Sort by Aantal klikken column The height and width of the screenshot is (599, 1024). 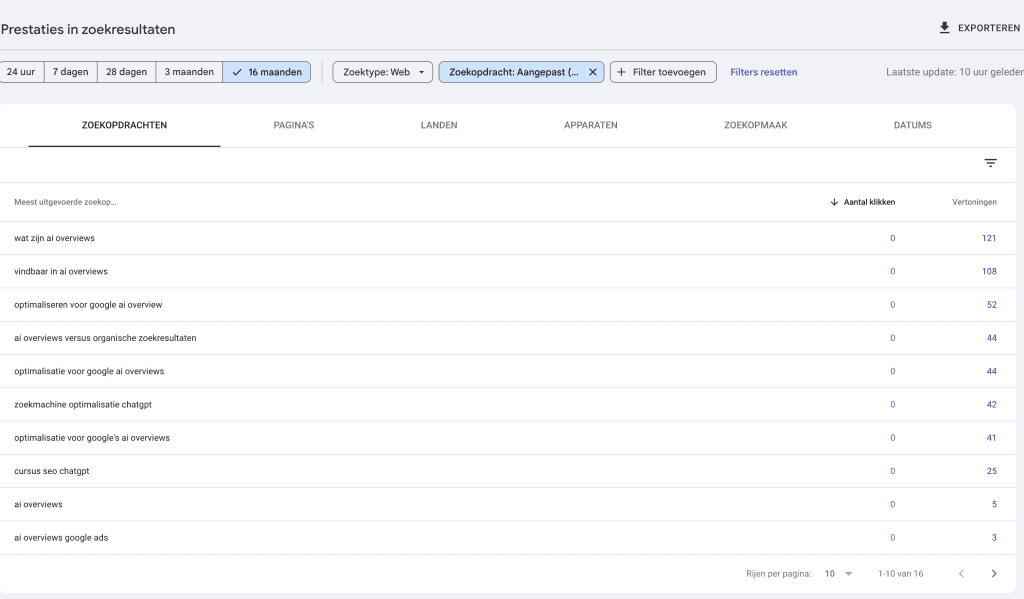(862, 202)
